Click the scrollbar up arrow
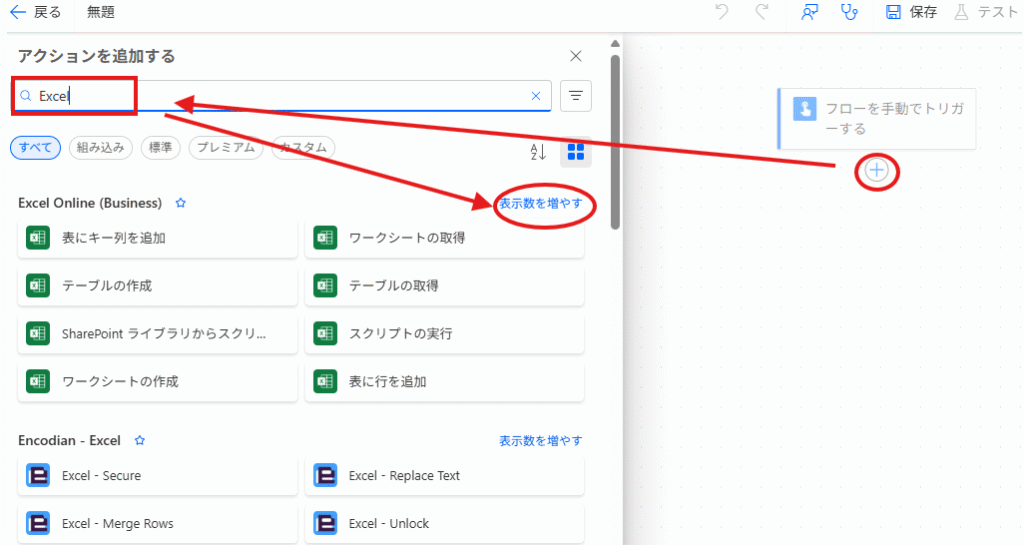1024x545 pixels. [615, 44]
